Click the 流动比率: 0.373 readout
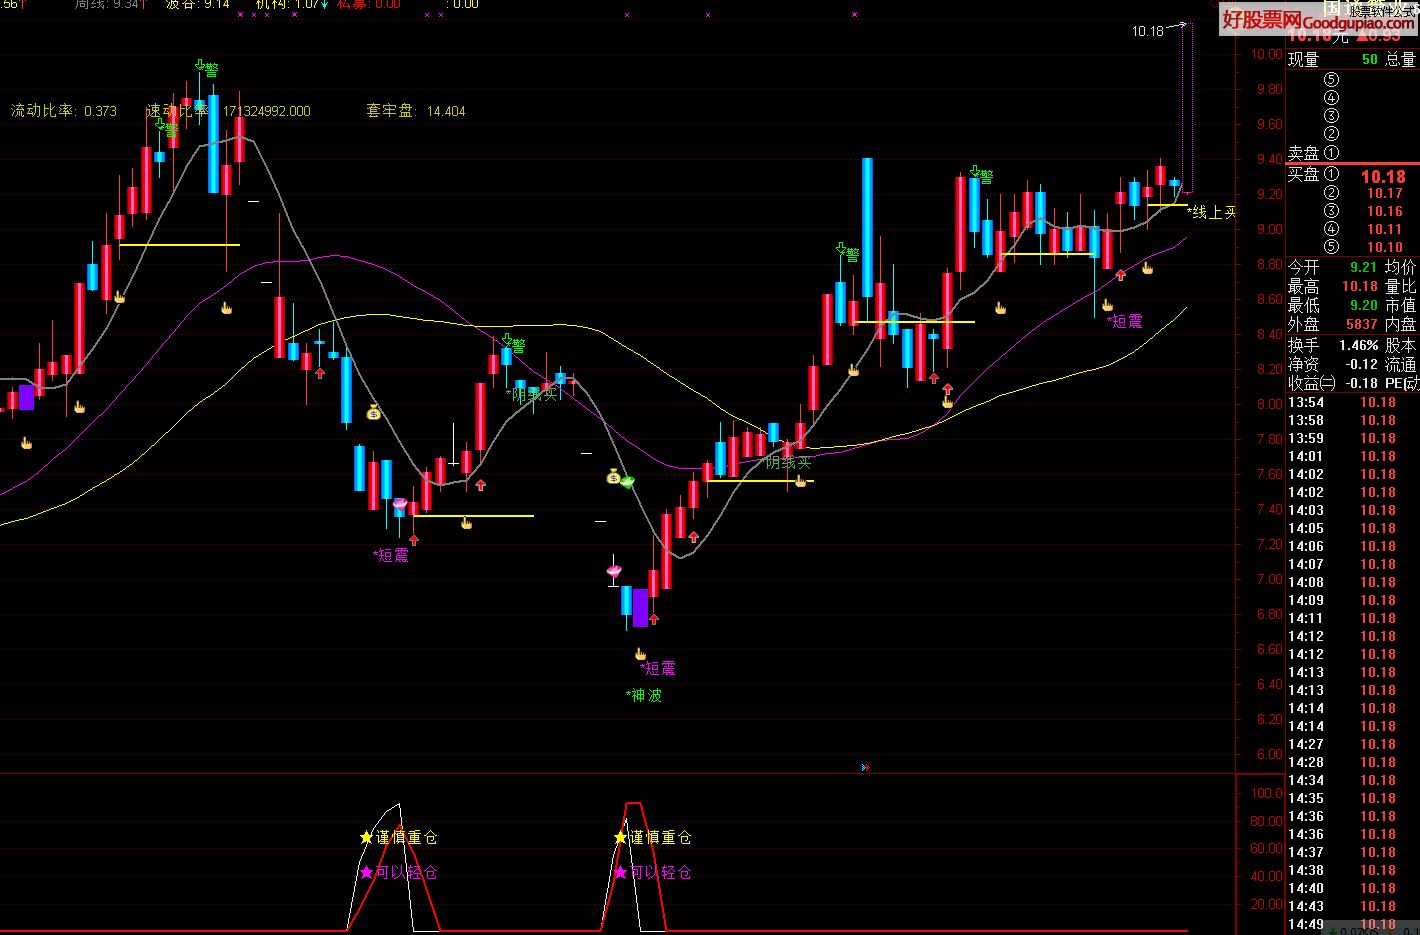Viewport: 1420px width, 935px height. click(x=64, y=111)
